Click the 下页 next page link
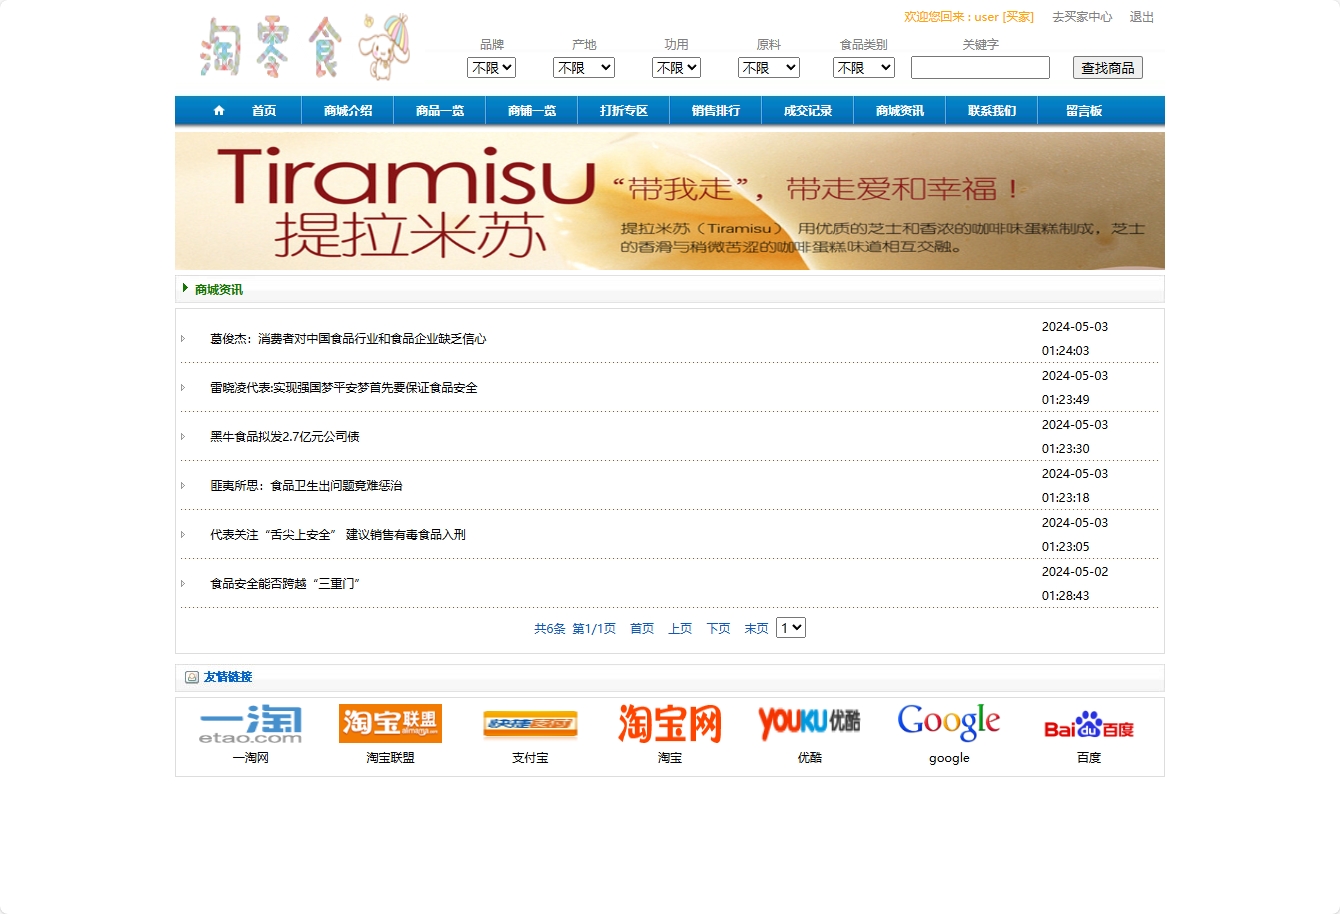This screenshot has width=1340, height=914. 718,629
